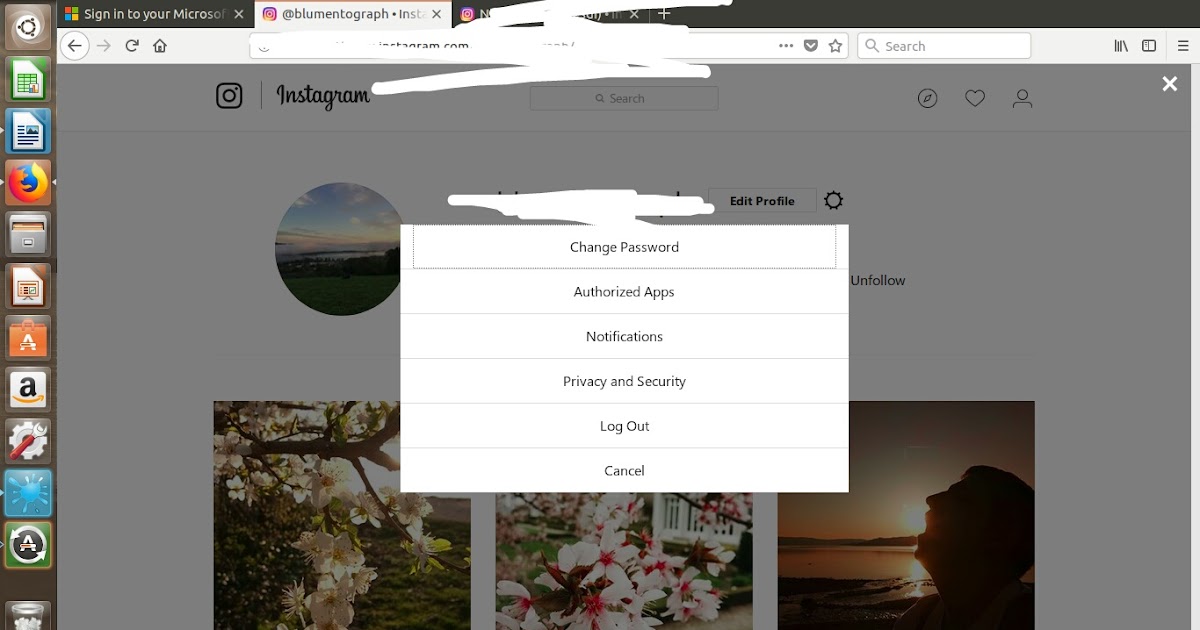
Task: Click the Log Out option
Action: point(624,426)
